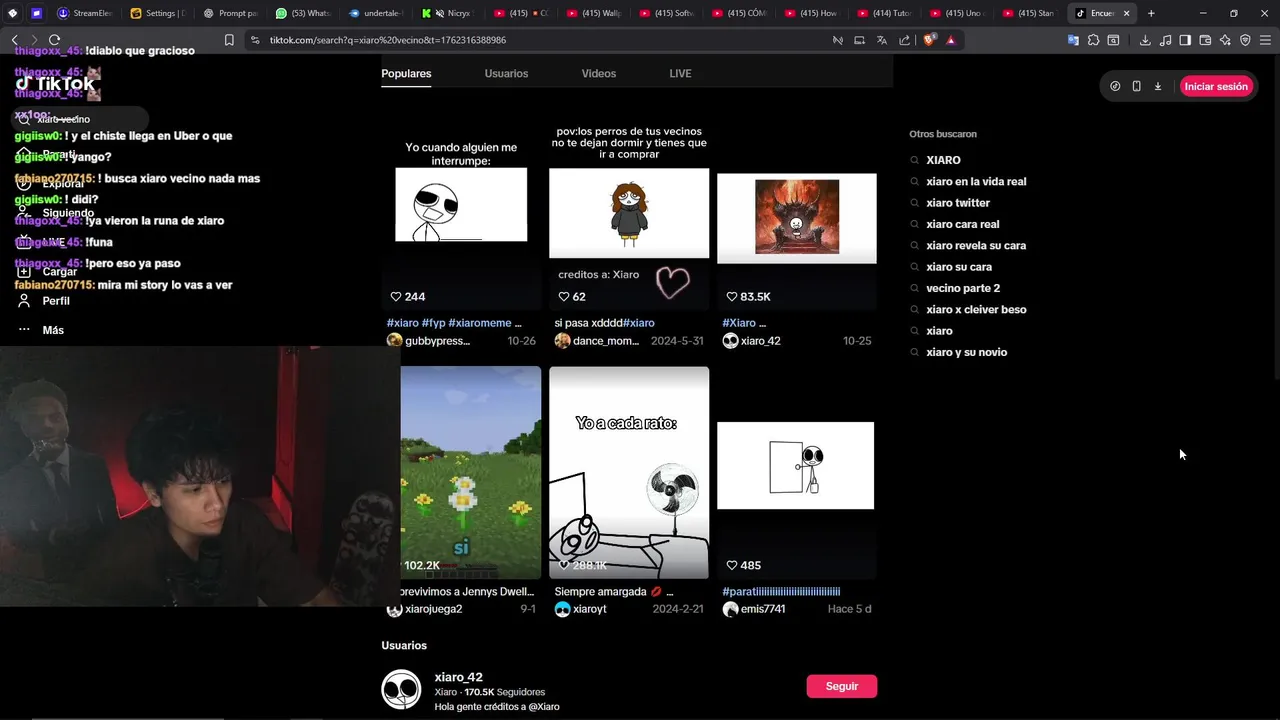The height and width of the screenshot is (720, 1280).
Task: Open the extensions puzzle icon
Action: click(1093, 40)
